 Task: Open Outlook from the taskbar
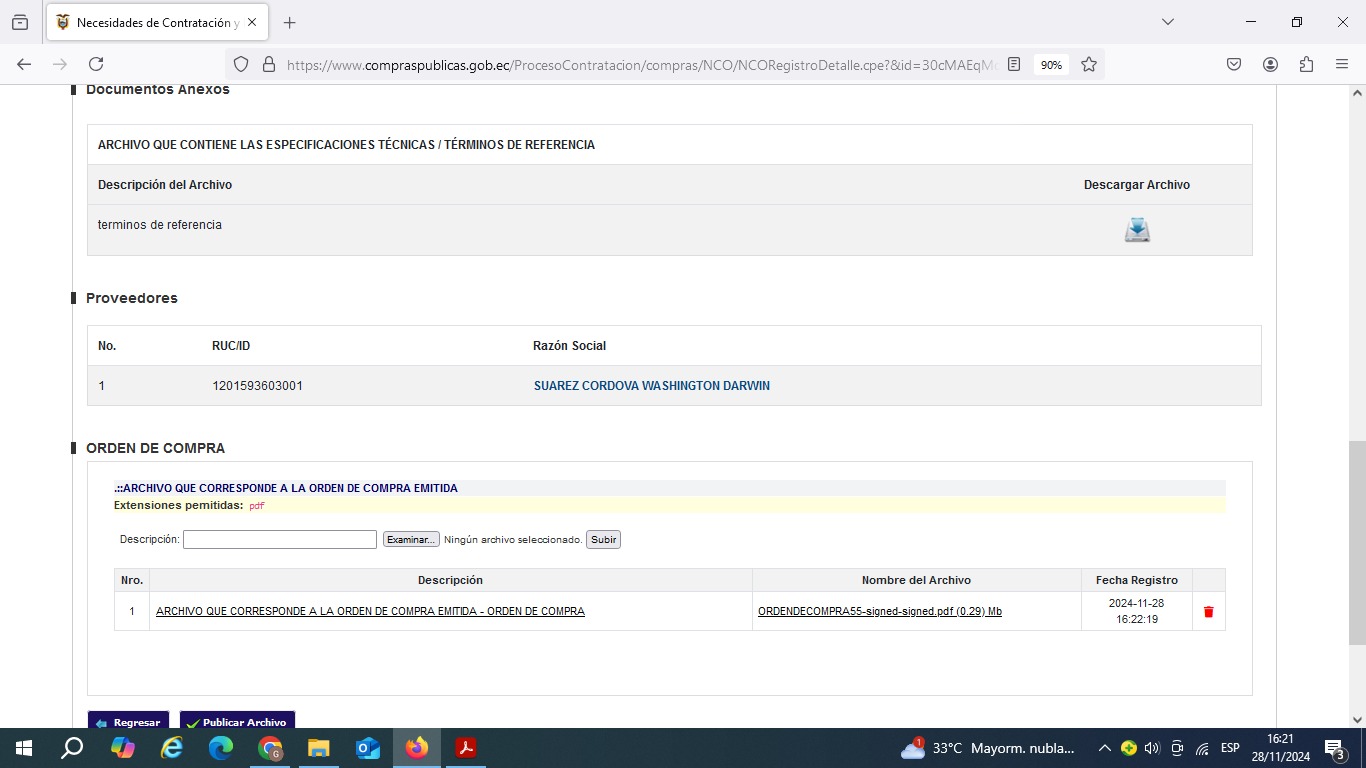tap(368, 748)
